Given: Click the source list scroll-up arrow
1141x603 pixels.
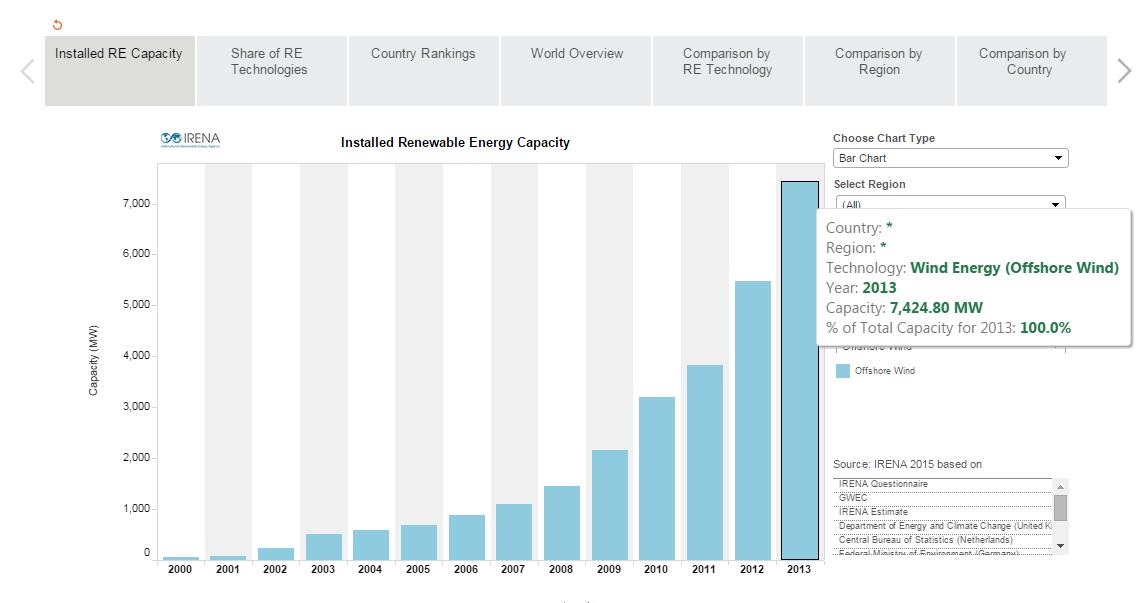Looking at the screenshot, I should point(1060,486).
